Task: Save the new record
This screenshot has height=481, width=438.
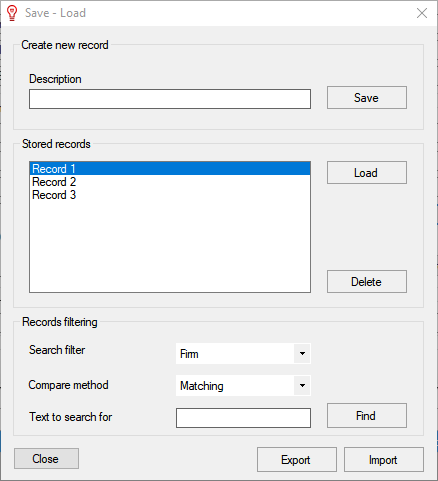Action: click(367, 98)
